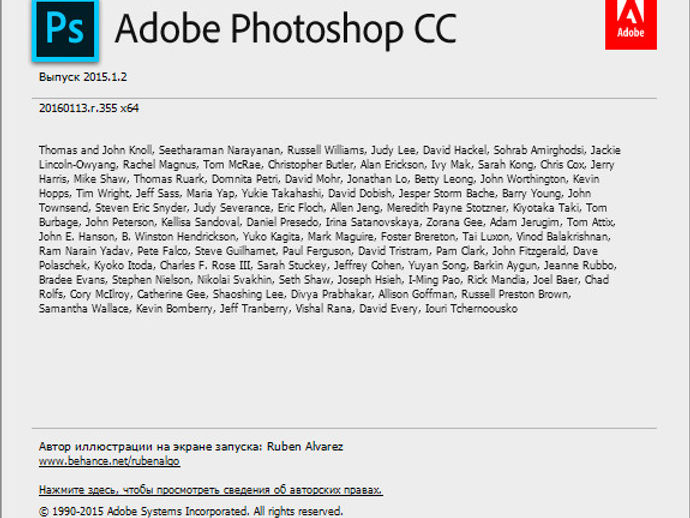Screen dimensions: 690x518
Task: Click the "Adobe Photoshop CC" title text
Action: pyautogui.click(x=286, y=29)
